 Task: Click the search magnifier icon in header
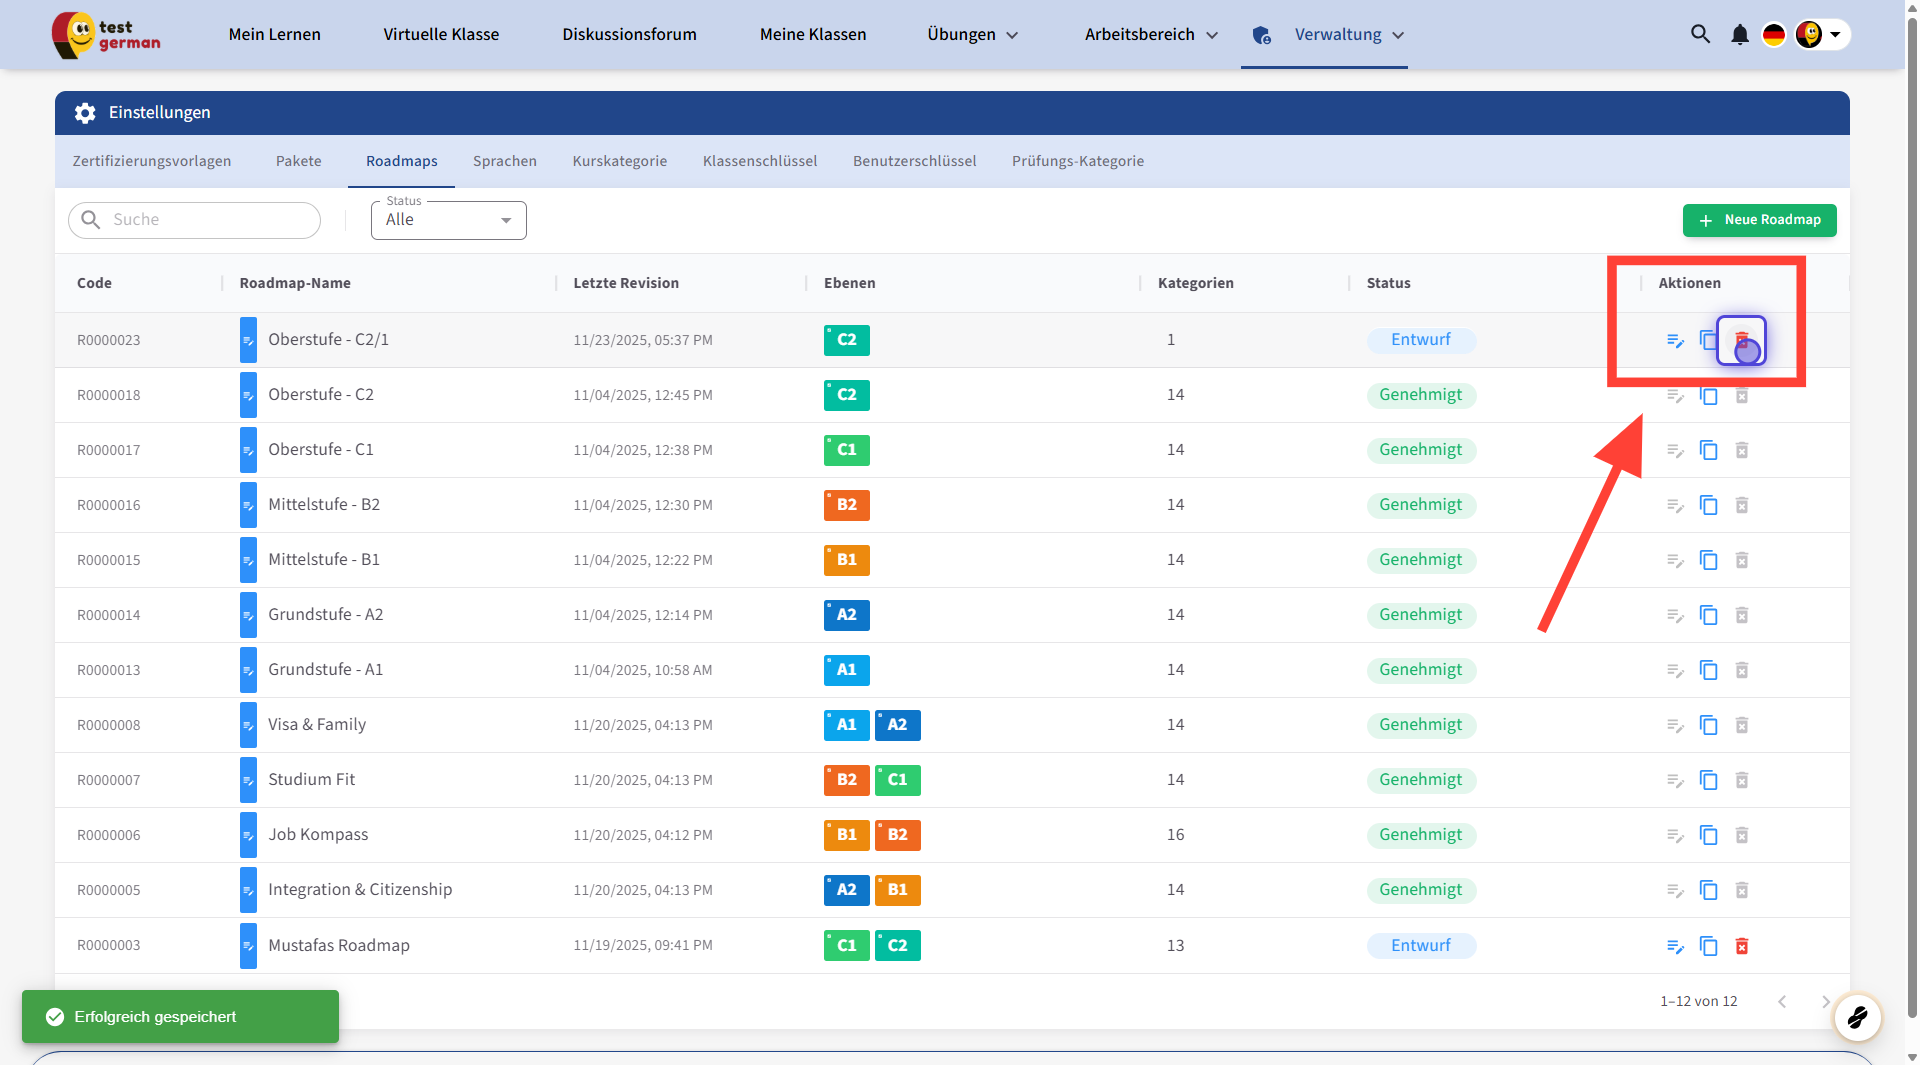coord(1700,34)
